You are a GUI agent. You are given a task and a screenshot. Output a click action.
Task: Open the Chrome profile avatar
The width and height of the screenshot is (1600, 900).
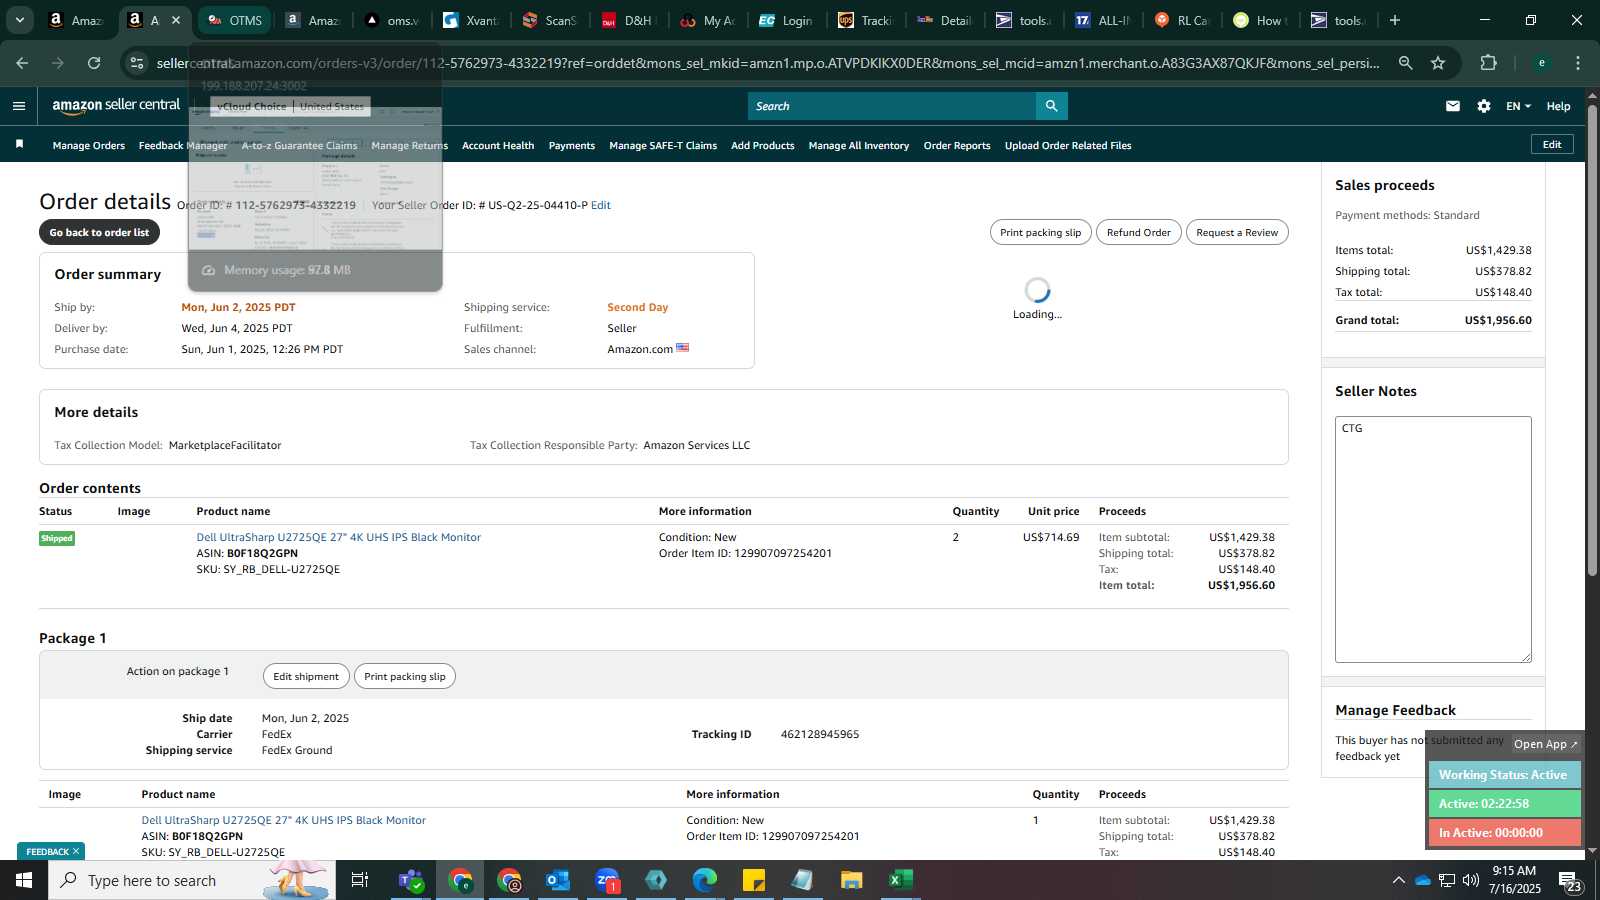(x=1541, y=63)
